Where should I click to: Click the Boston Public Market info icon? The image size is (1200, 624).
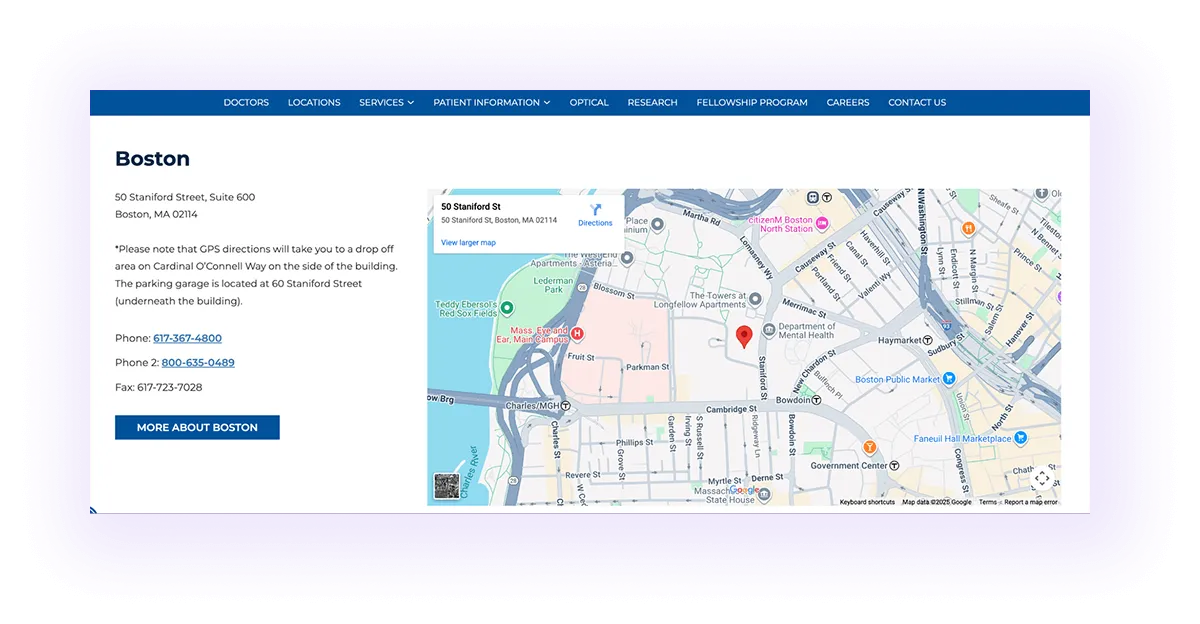click(x=949, y=379)
